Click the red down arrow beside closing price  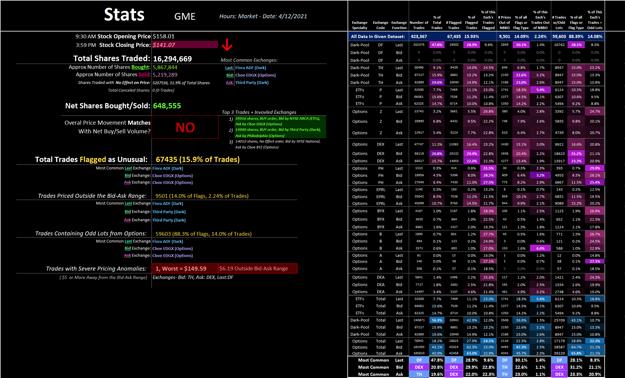(x=227, y=44)
